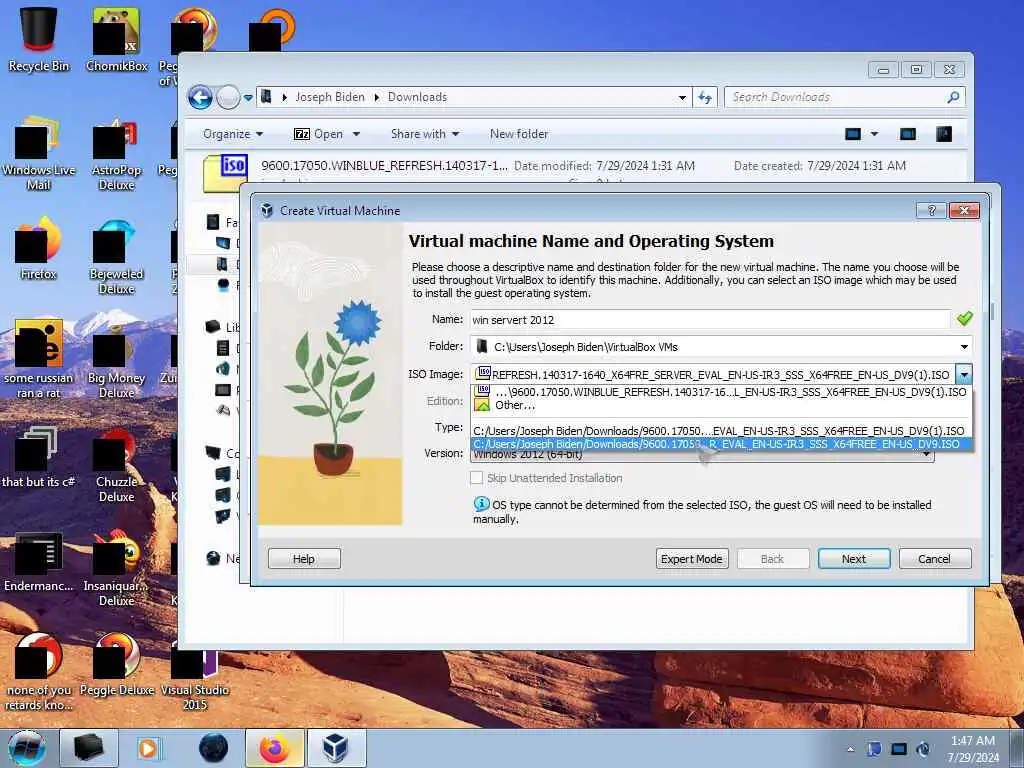Screen dimensions: 1024x768
Task: Refresh the Downloads folder in Explorer
Action: pos(705,97)
